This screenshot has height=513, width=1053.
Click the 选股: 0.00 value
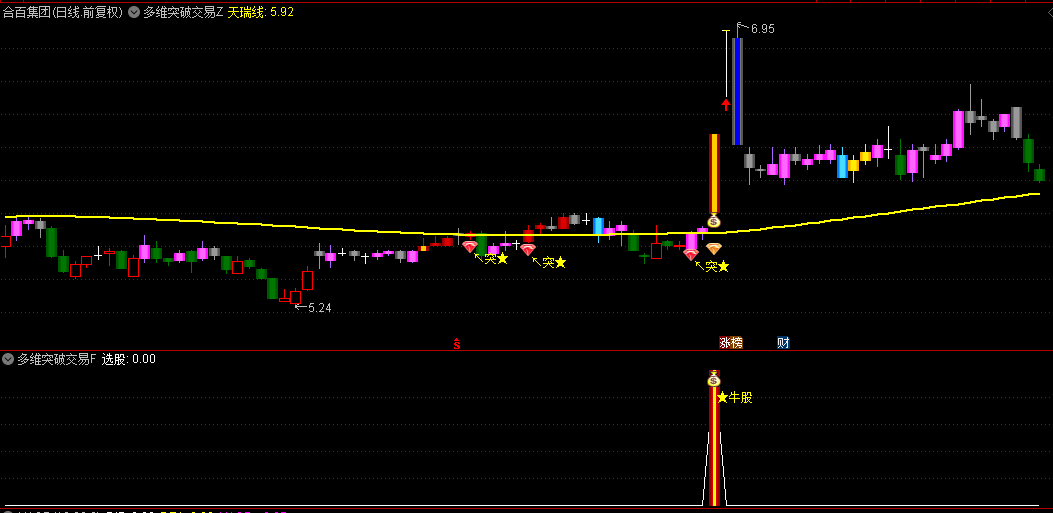[129, 359]
